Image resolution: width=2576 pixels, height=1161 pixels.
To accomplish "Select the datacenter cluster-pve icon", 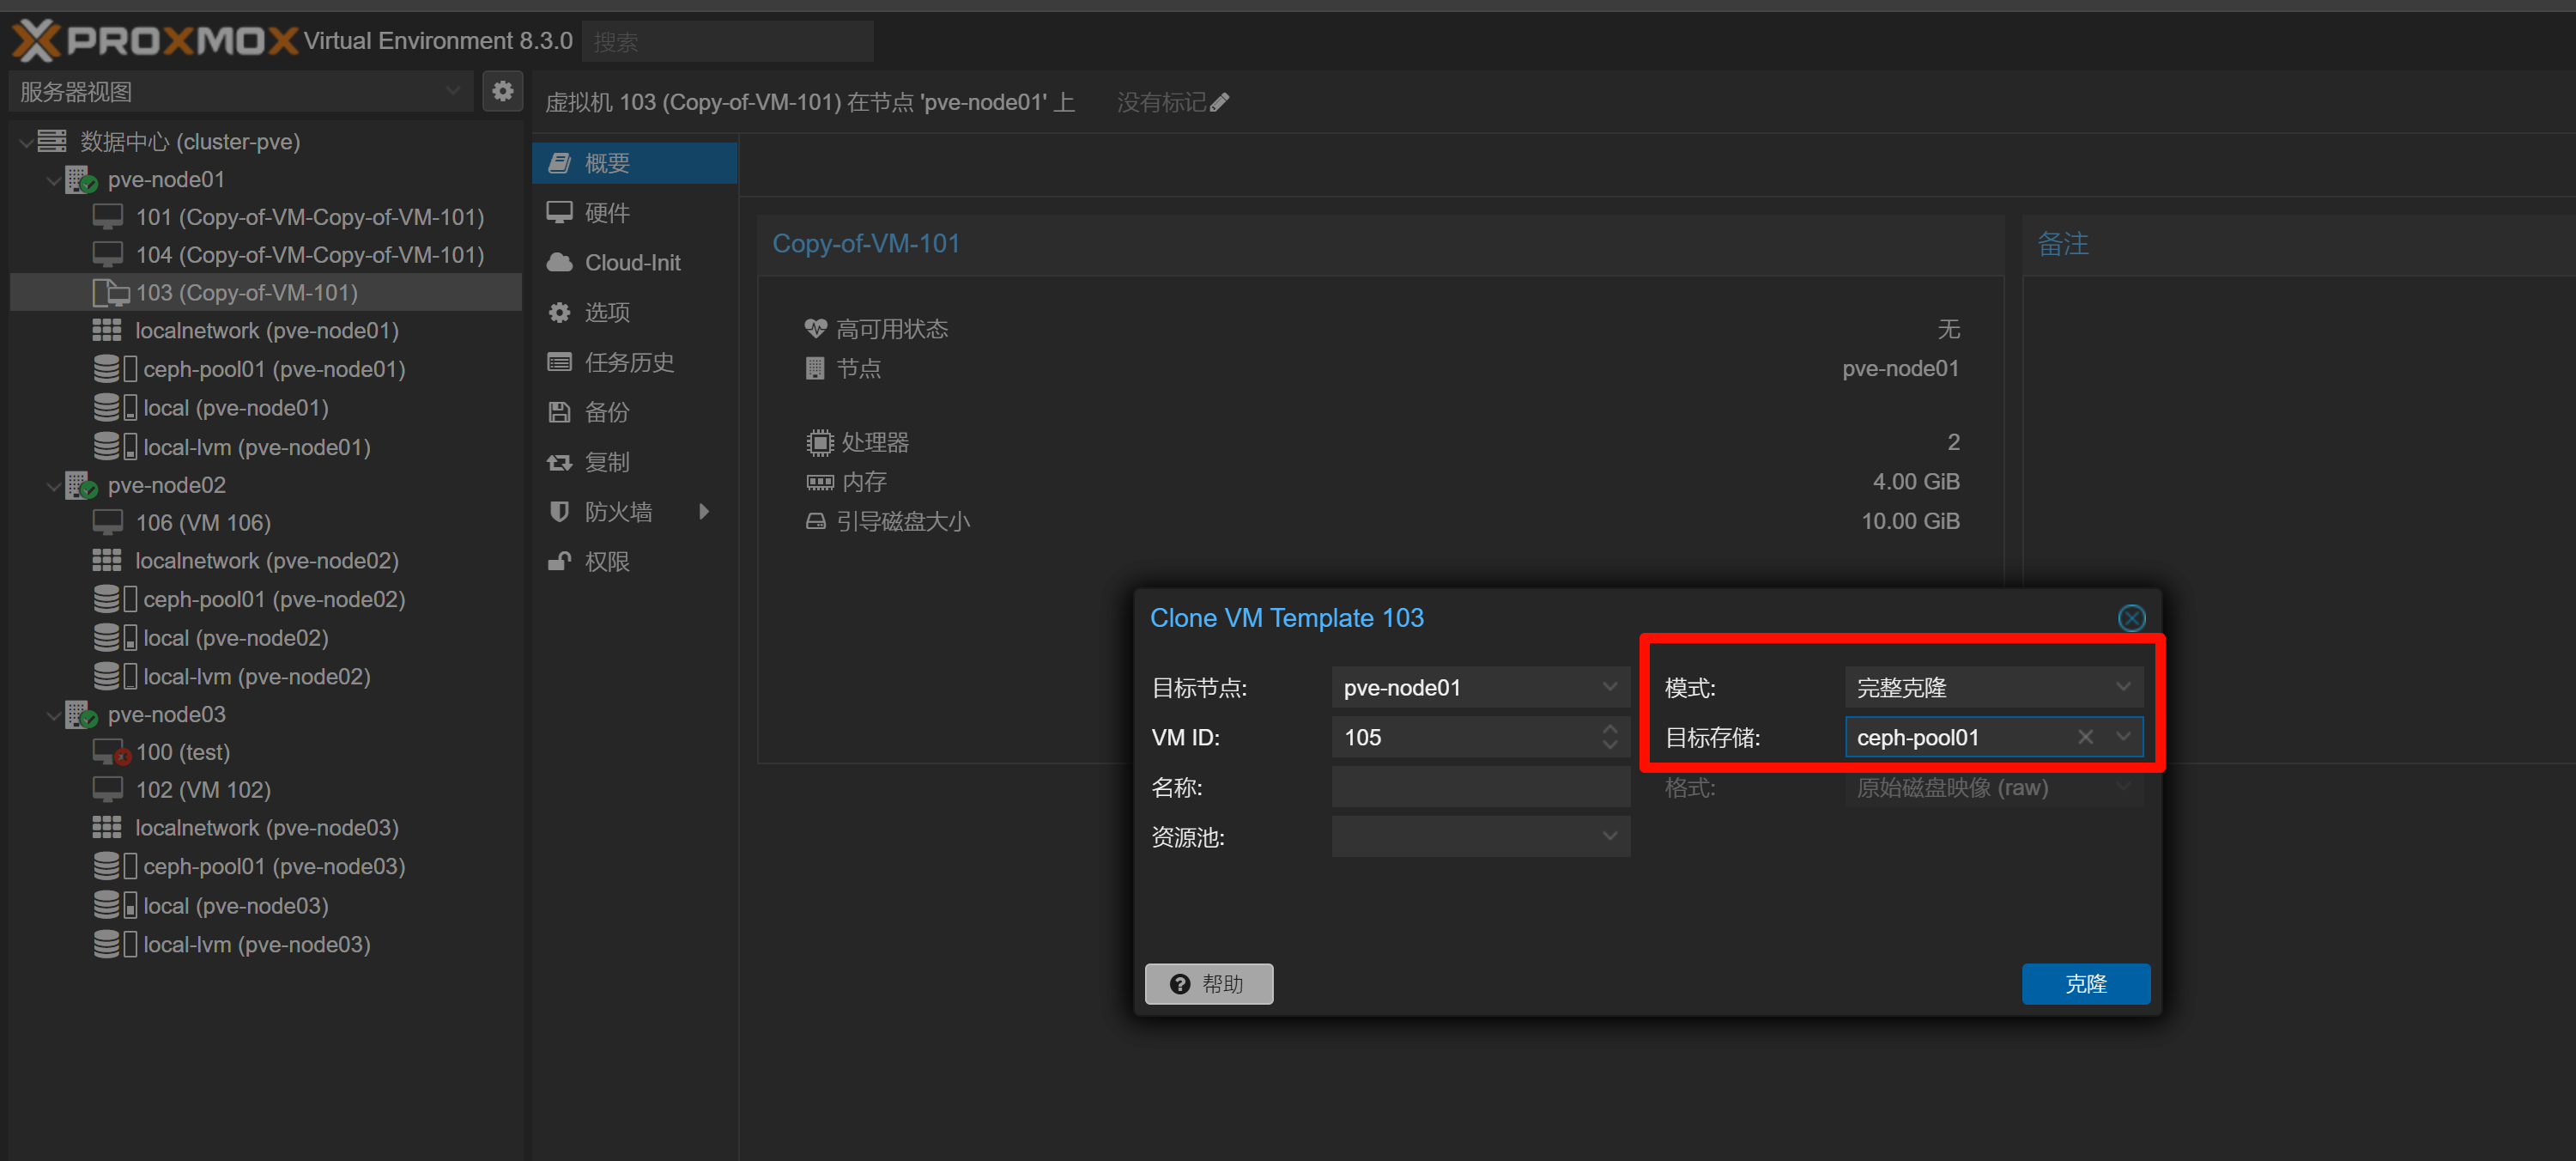I will coord(52,141).
